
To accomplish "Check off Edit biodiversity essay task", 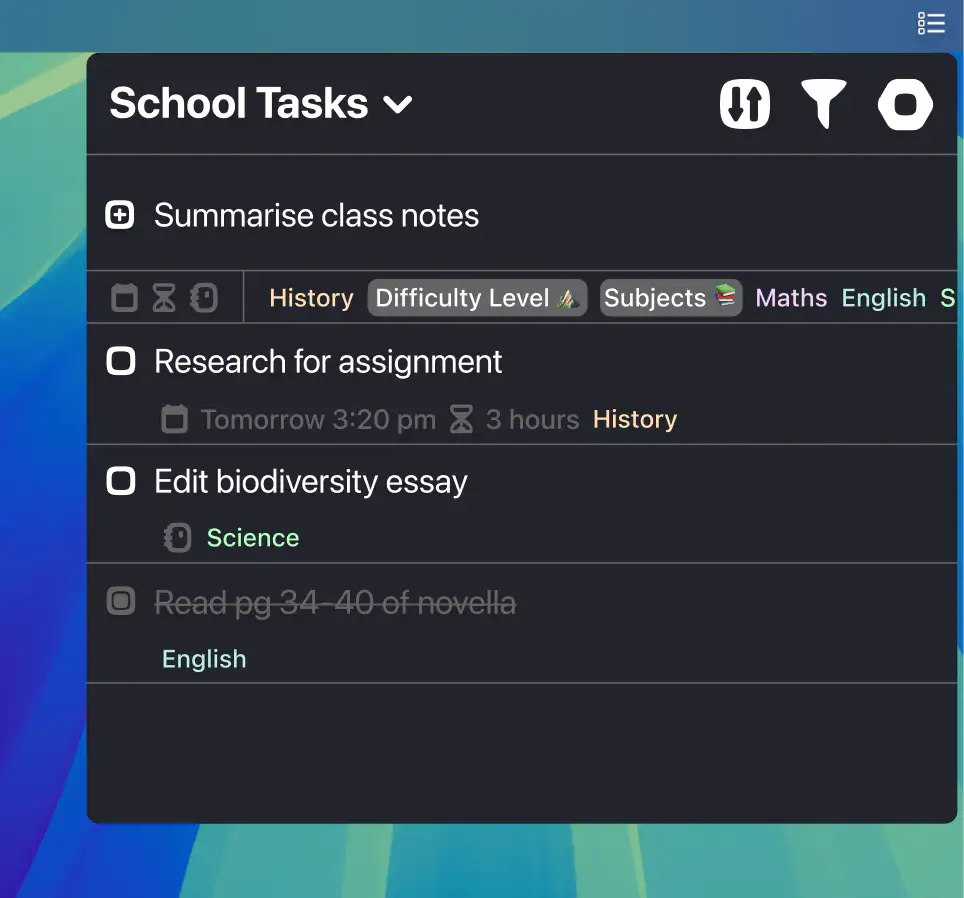I will point(120,481).
